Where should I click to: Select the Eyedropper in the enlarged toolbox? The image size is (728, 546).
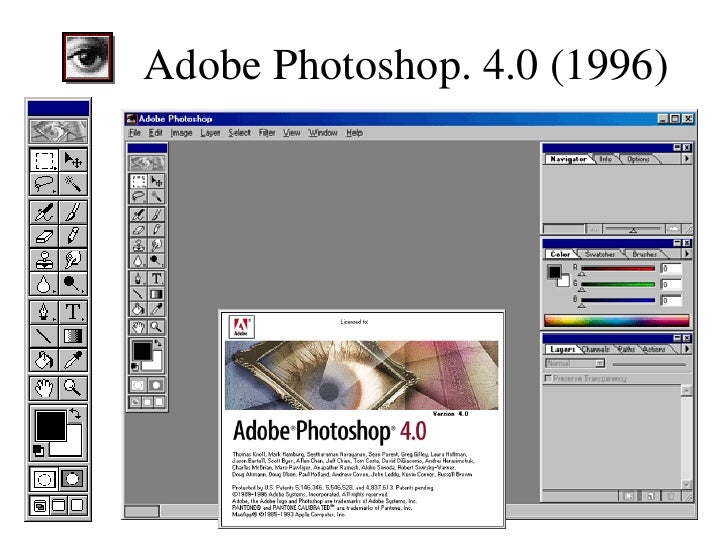pos(73,360)
